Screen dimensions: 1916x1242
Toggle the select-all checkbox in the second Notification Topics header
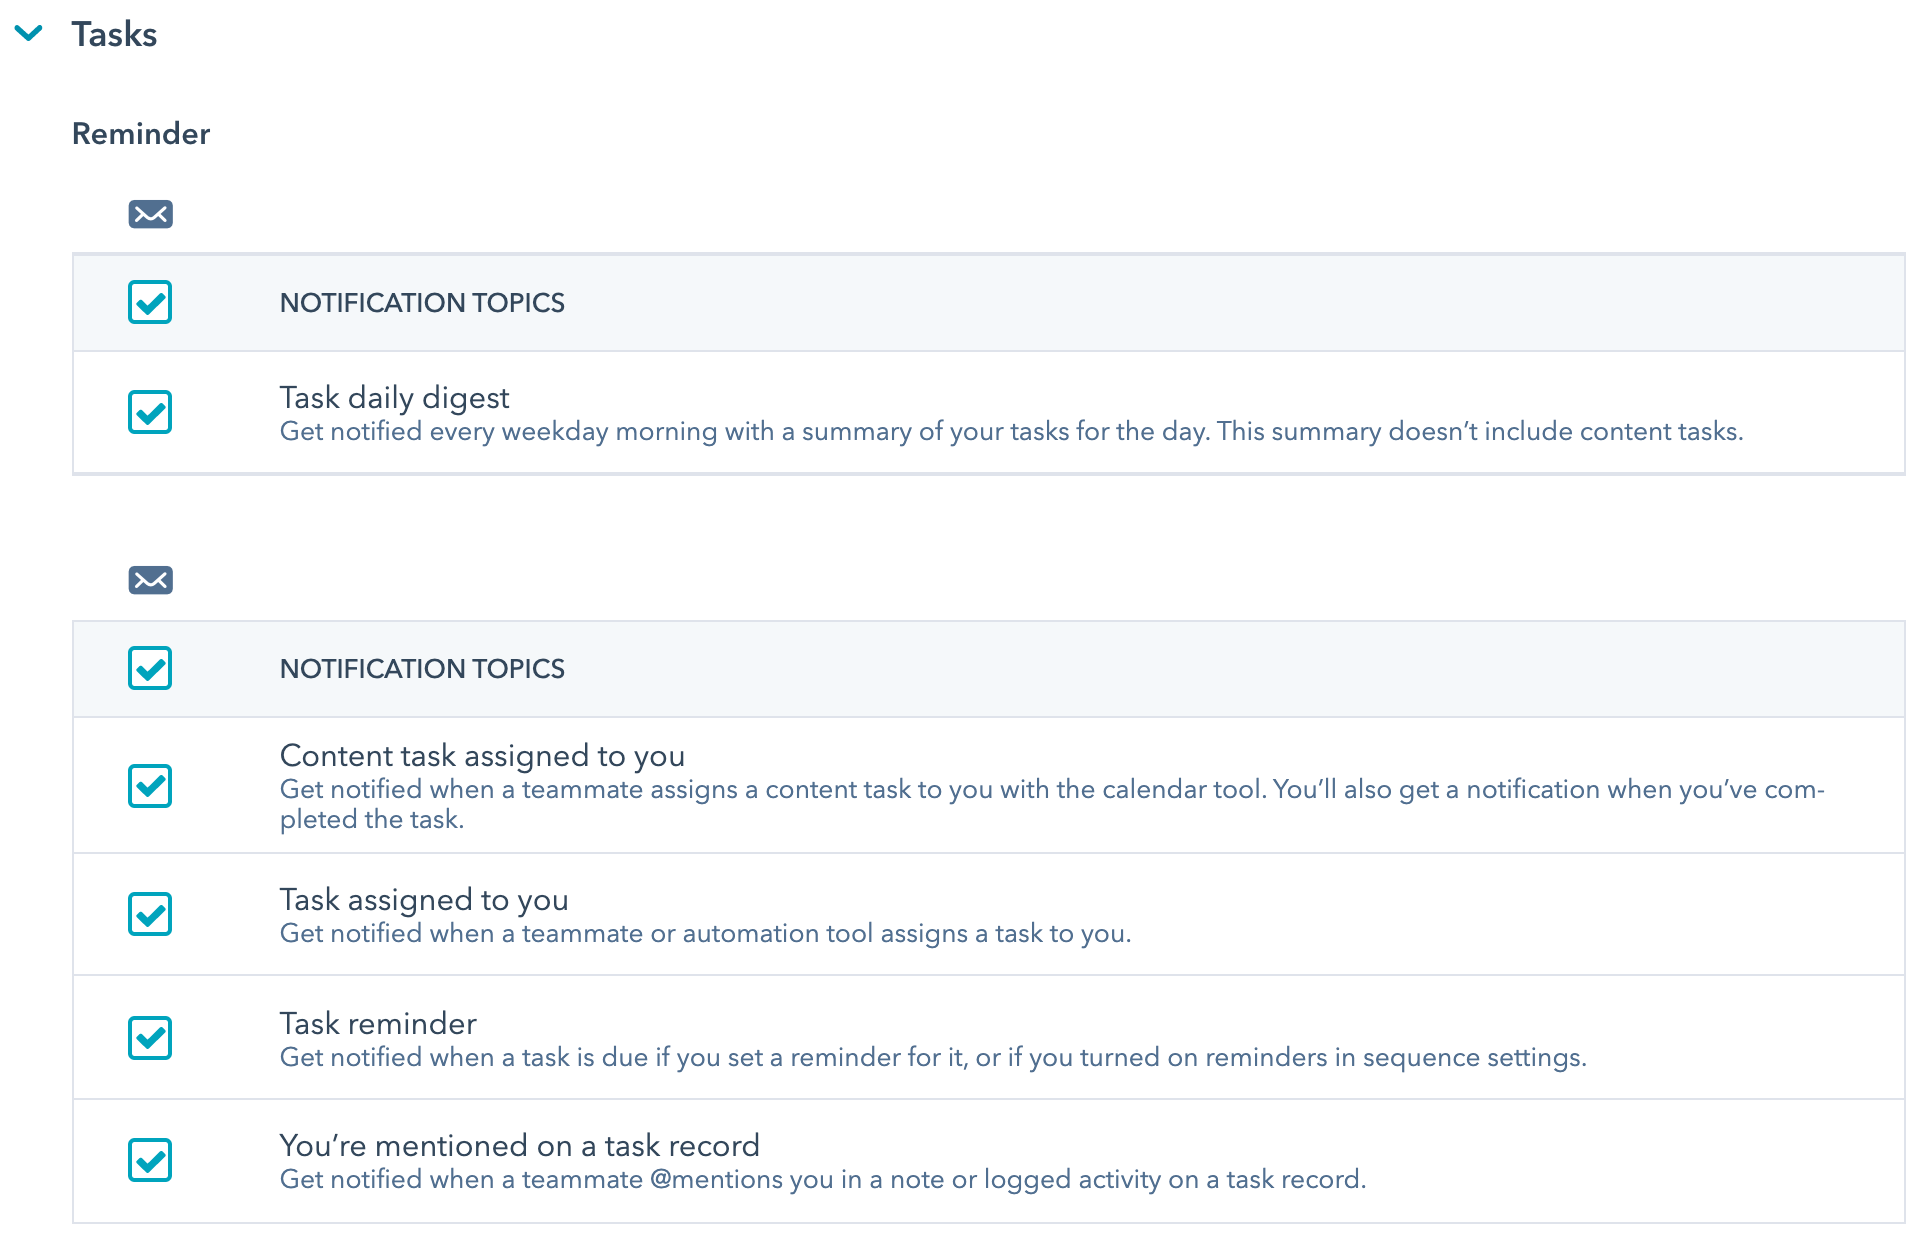pos(150,668)
